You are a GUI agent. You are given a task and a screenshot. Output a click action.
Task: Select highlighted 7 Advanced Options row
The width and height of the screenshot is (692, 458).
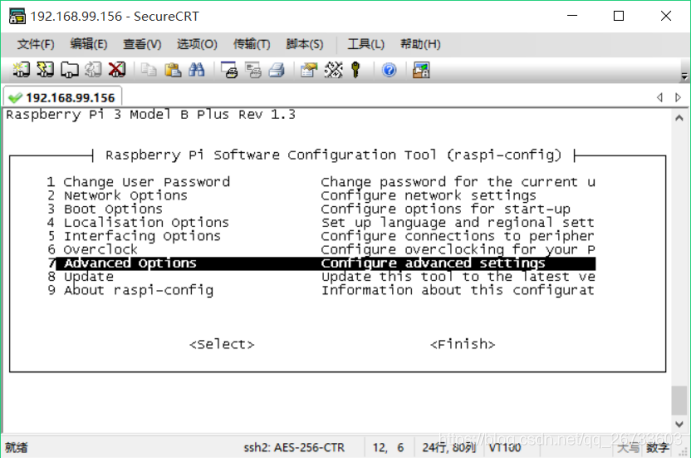tap(321, 263)
